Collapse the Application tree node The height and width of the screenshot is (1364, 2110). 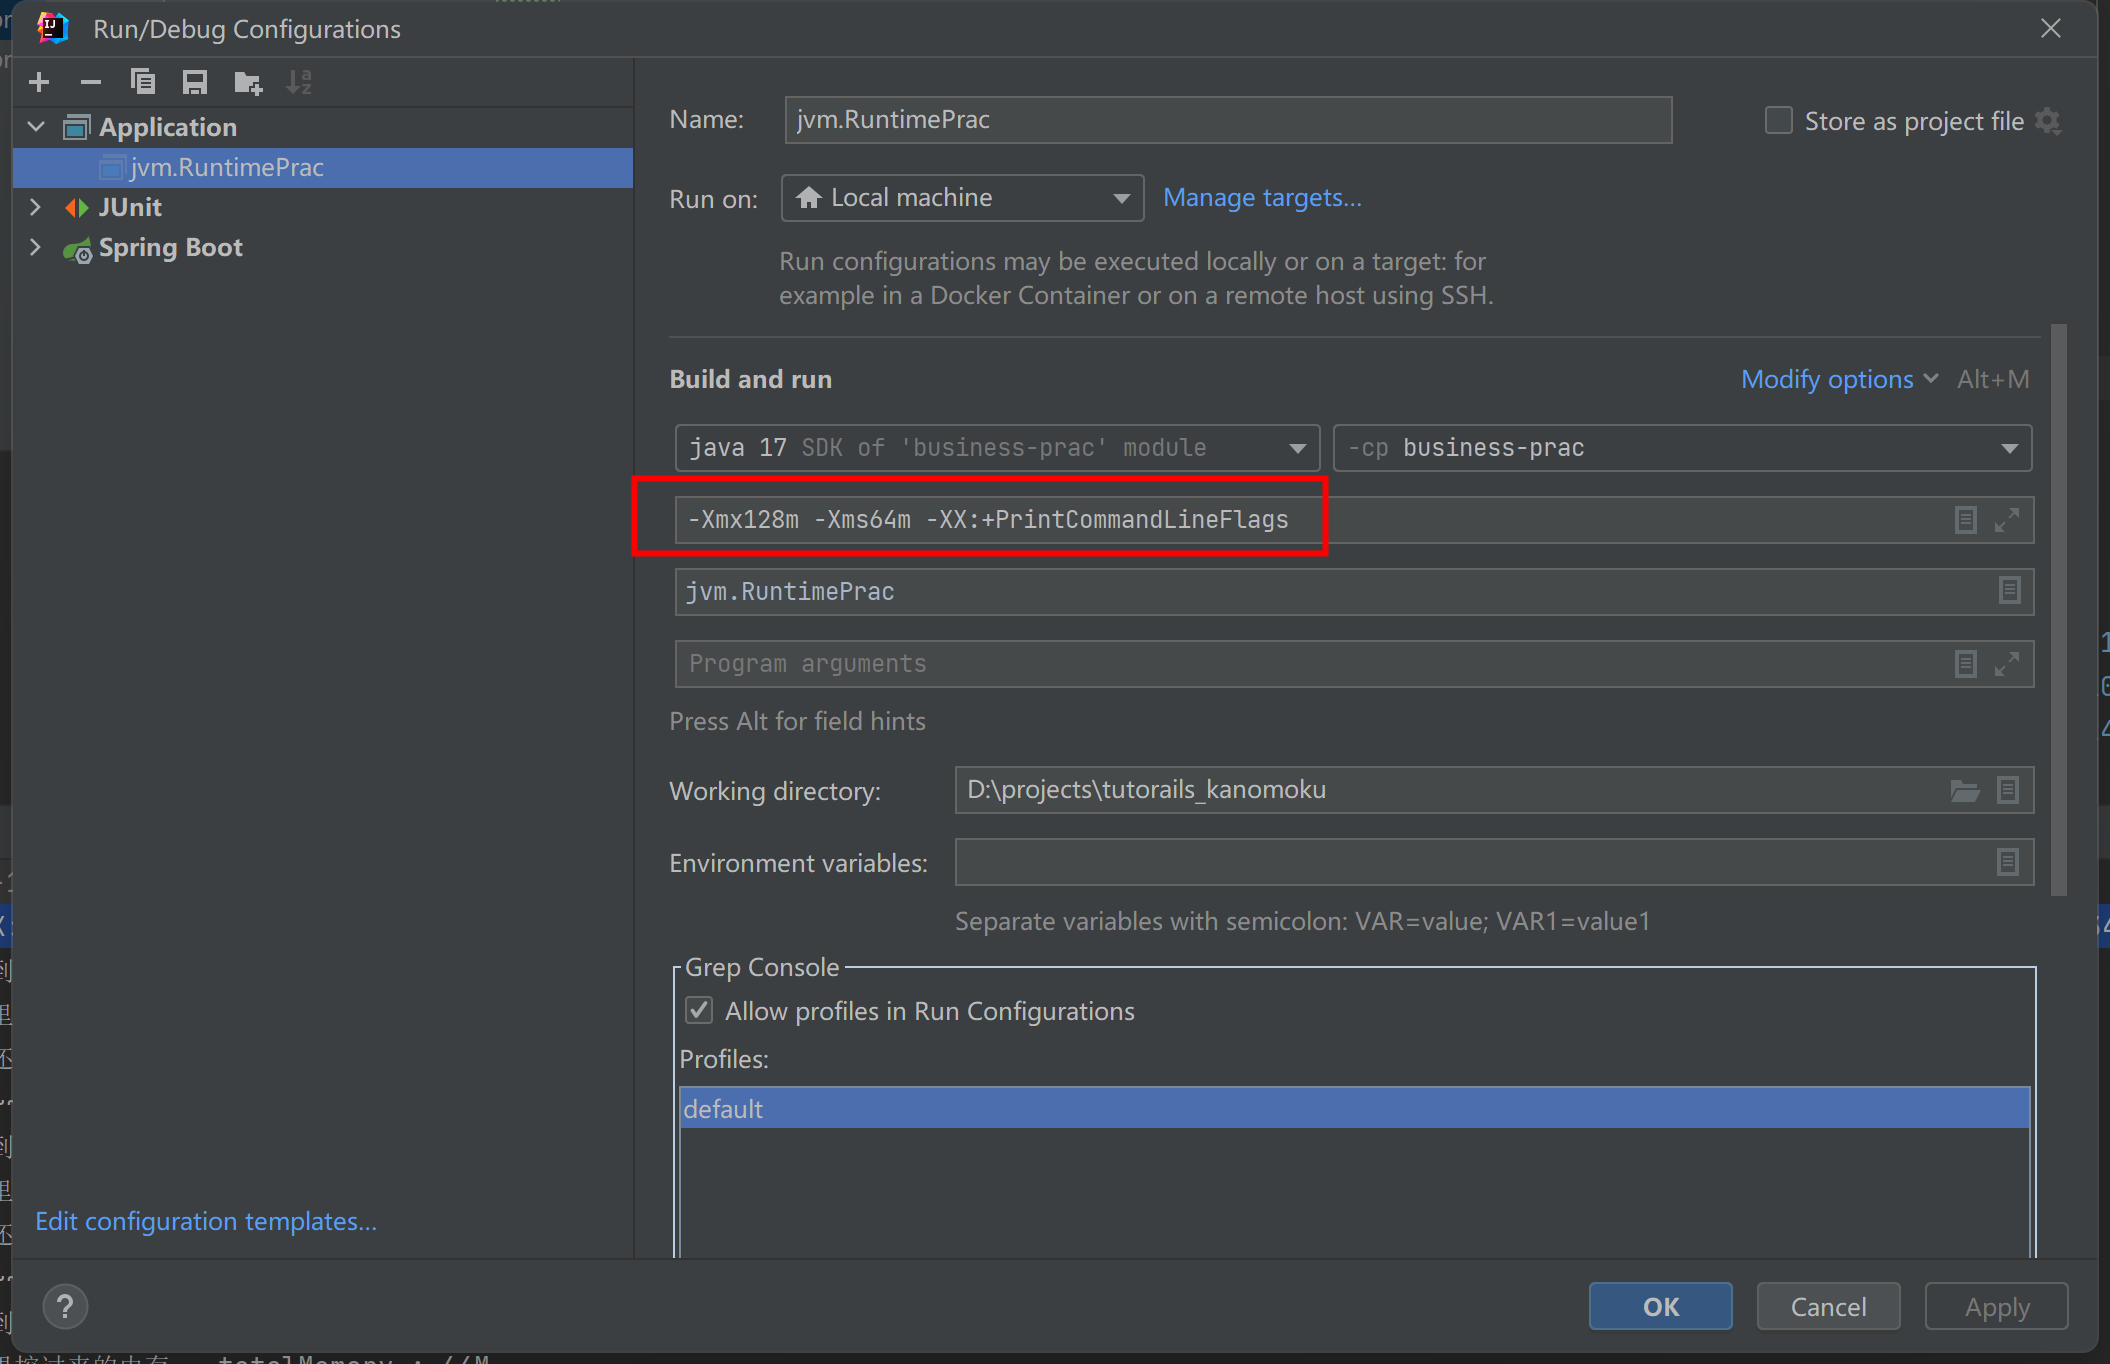[37, 127]
